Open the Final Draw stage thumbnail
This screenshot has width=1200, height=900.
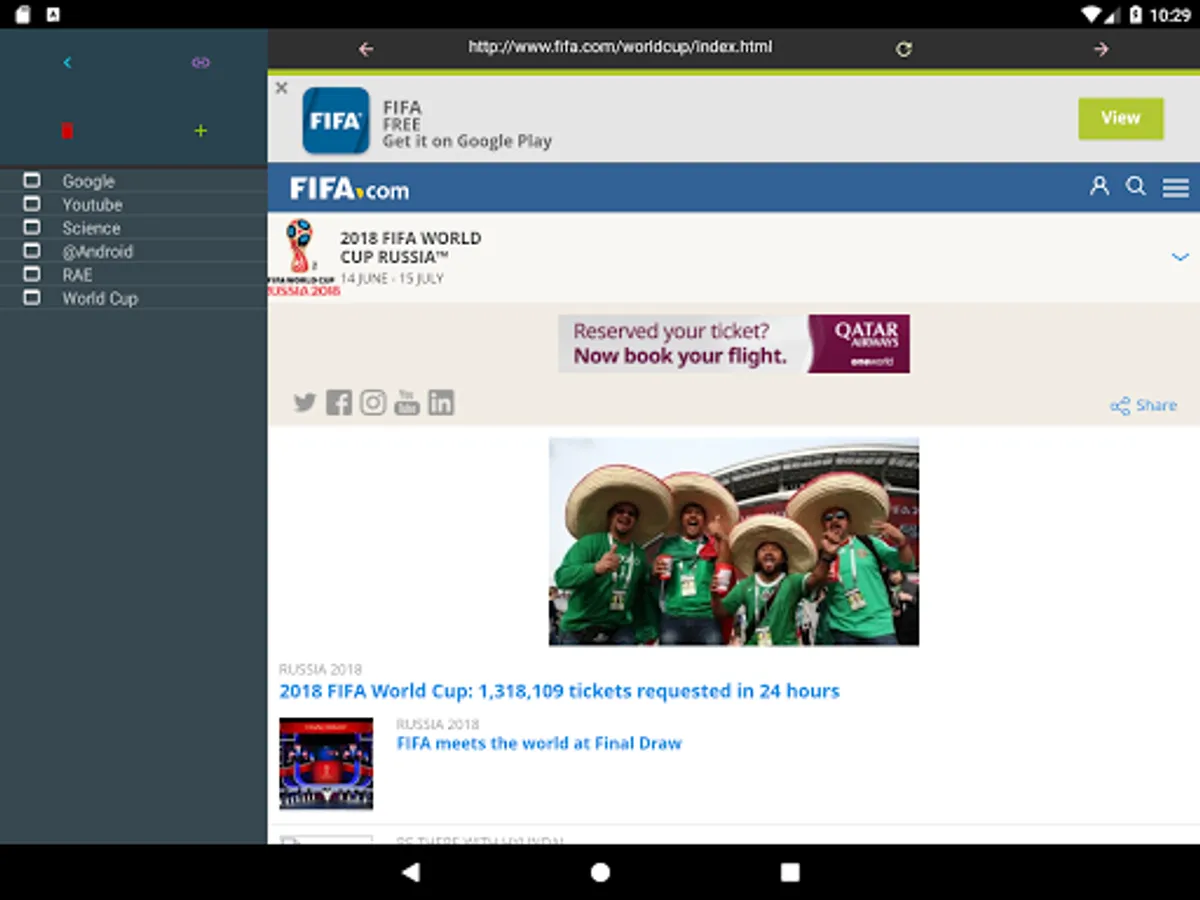(x=326, y=764)
